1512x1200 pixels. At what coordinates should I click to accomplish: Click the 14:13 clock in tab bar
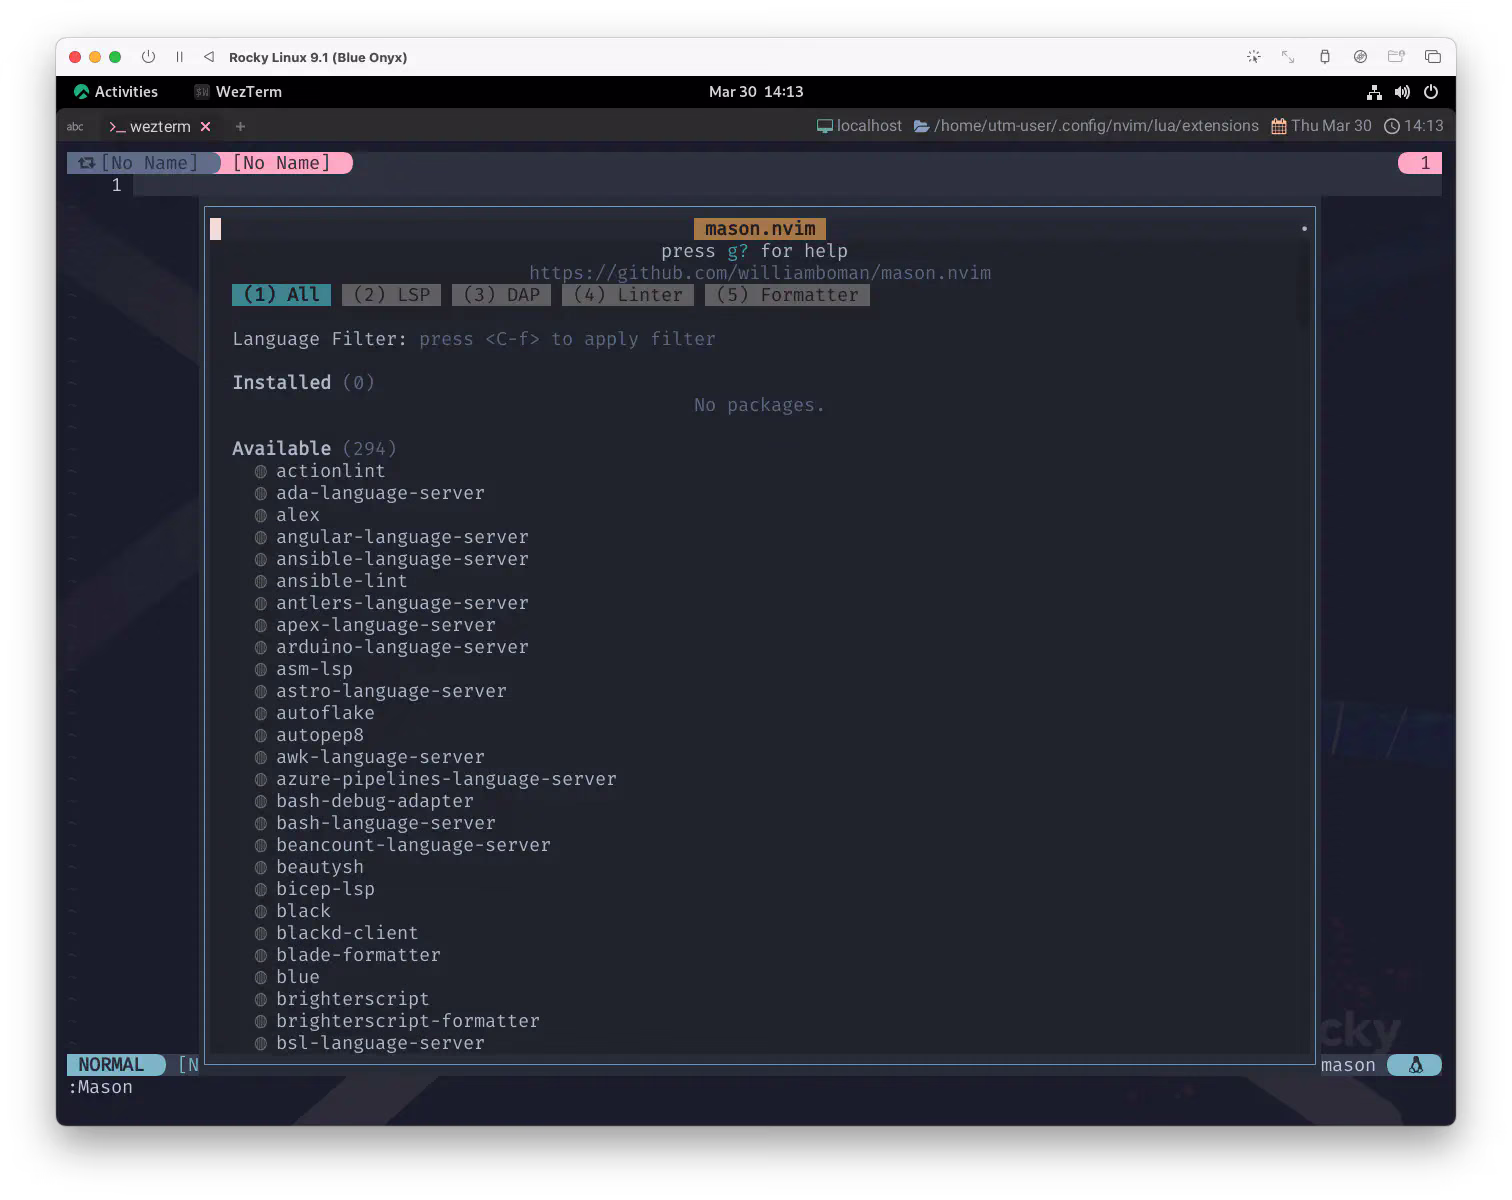click(x=1413, y=126)
